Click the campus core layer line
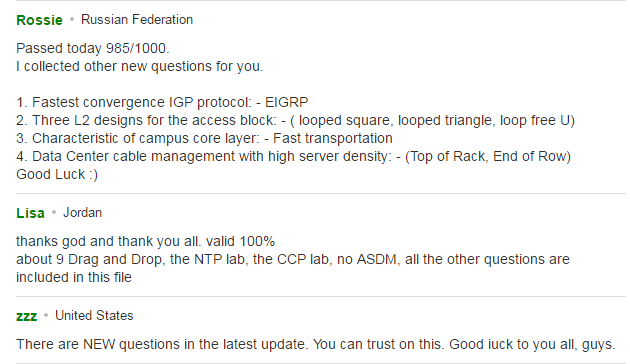The height and width of the screenshot is (364, 630). pos(205,138)
